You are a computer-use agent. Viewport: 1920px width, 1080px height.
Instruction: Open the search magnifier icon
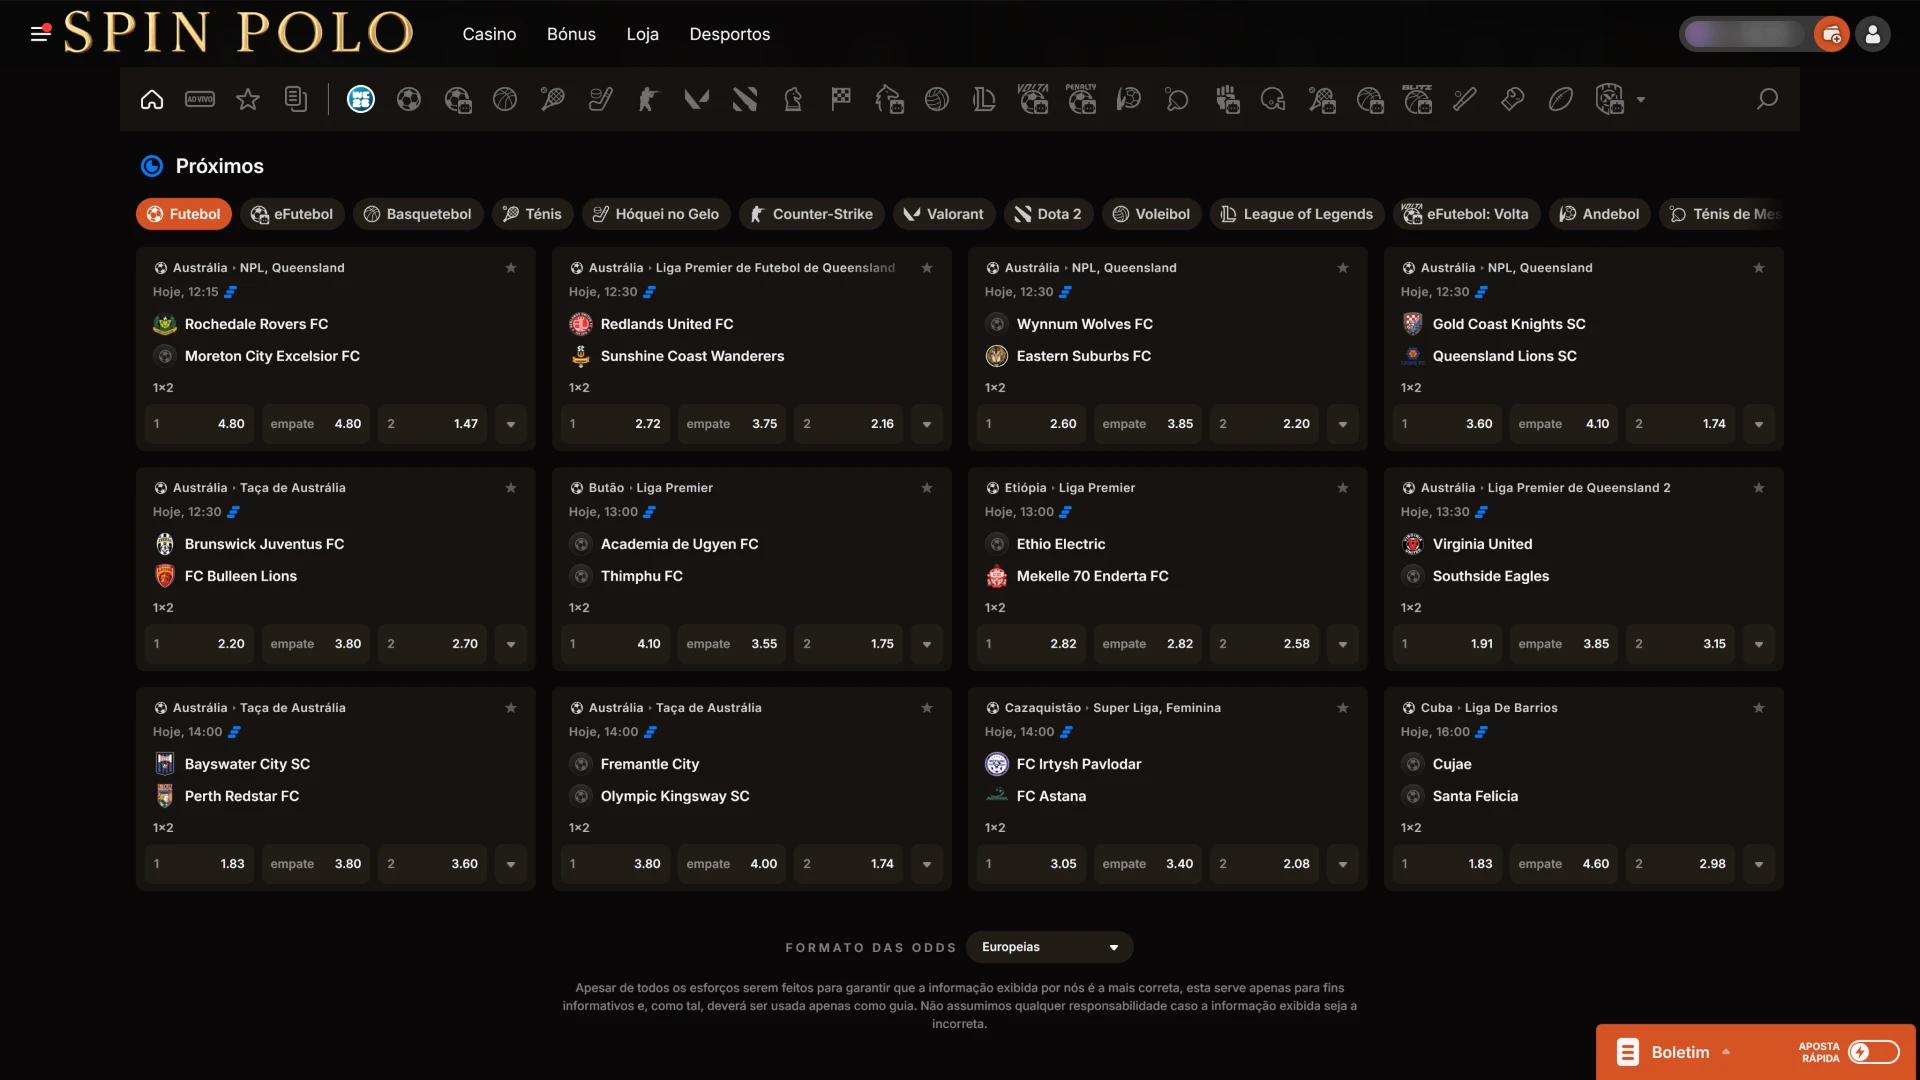(x=1767, y=99)
